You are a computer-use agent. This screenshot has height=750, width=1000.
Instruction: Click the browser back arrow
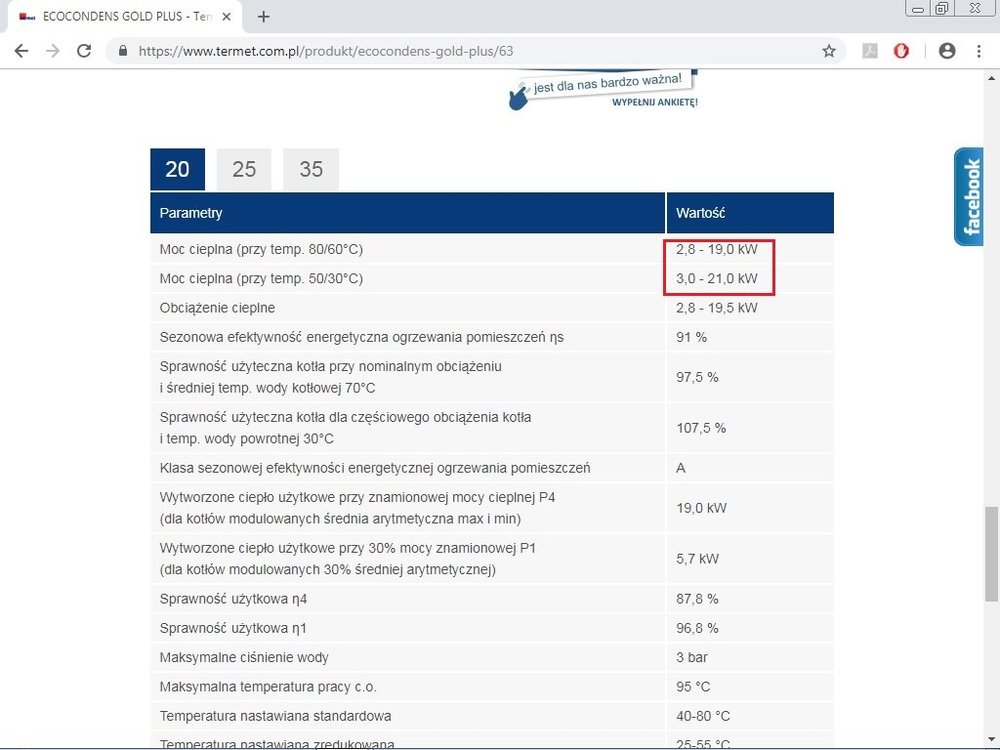coord(21,51)
